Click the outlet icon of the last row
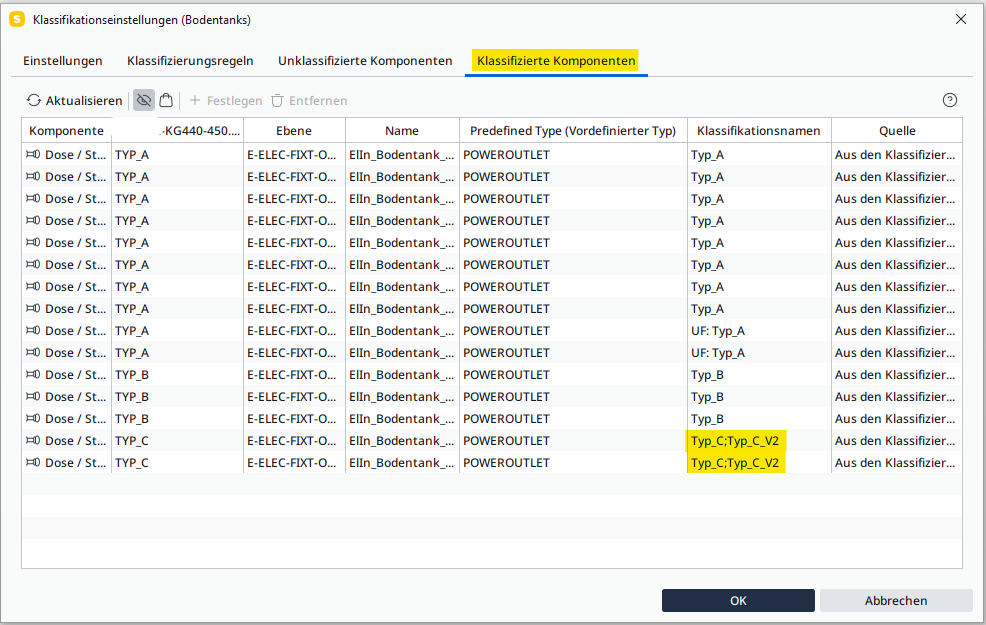986x625 pixels. pos(33,463)
